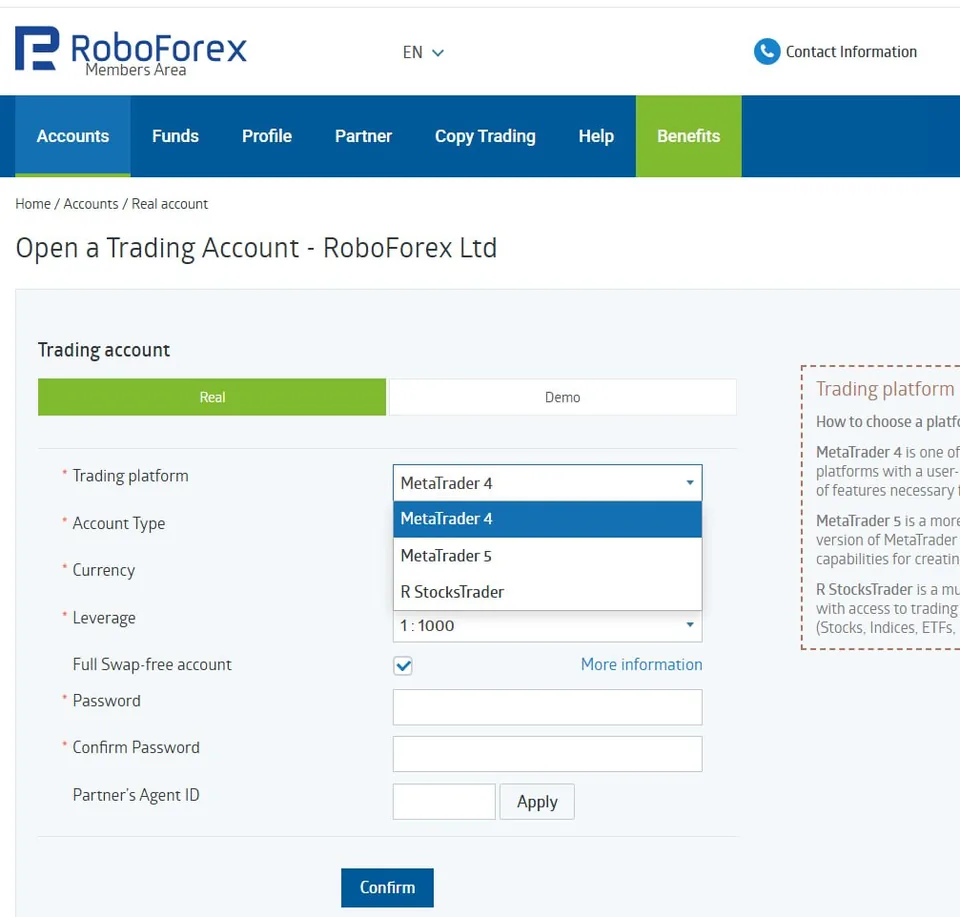Click the Trading platform help heading

pyautogui.click(x=885, y=389)
